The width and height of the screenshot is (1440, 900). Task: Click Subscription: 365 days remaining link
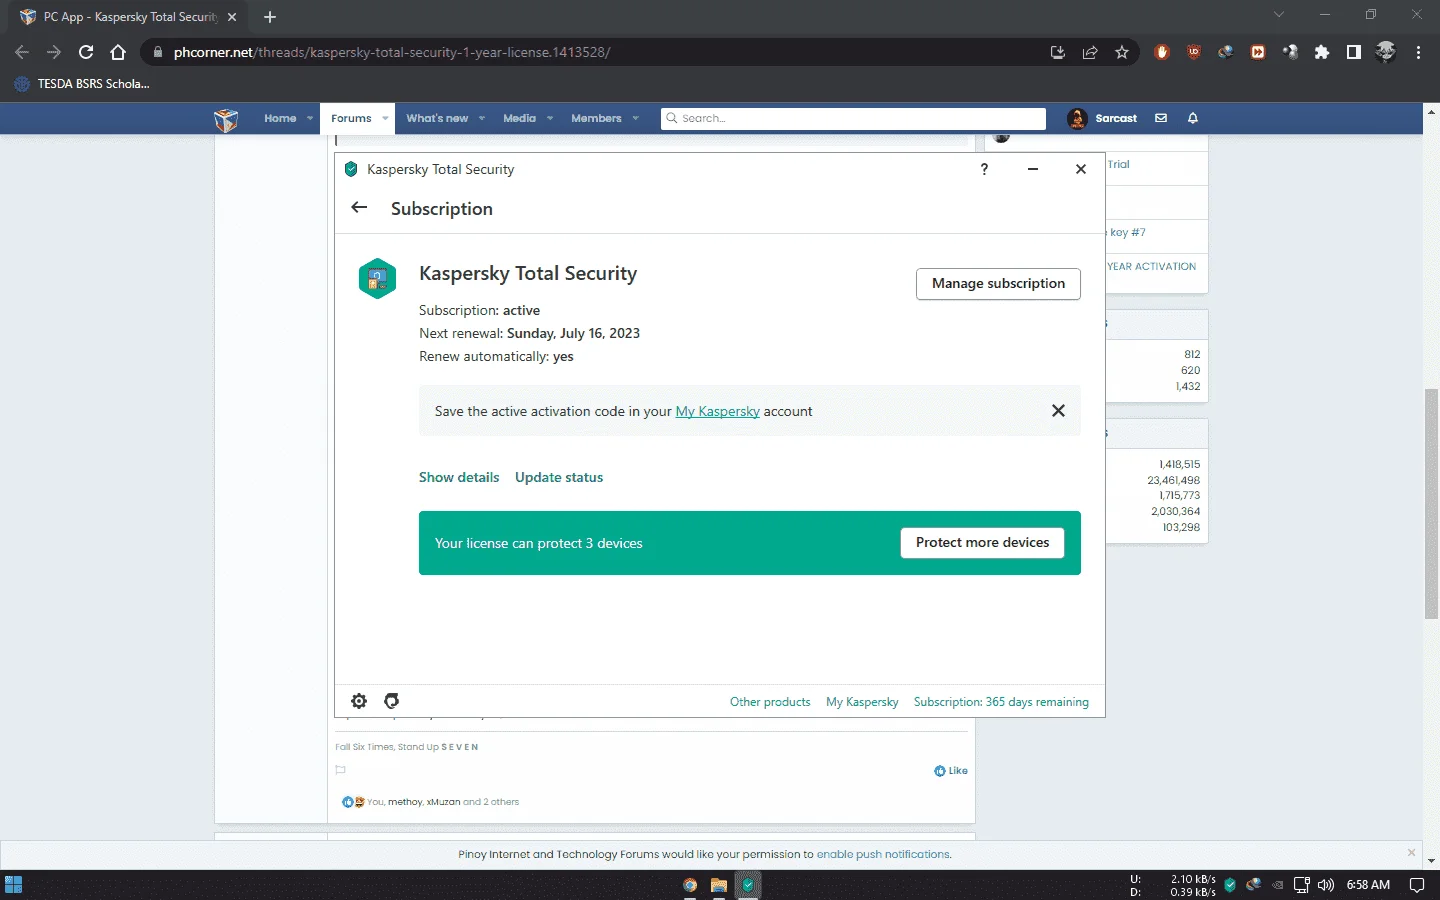pyautogui.click(x=1001, y=702)
